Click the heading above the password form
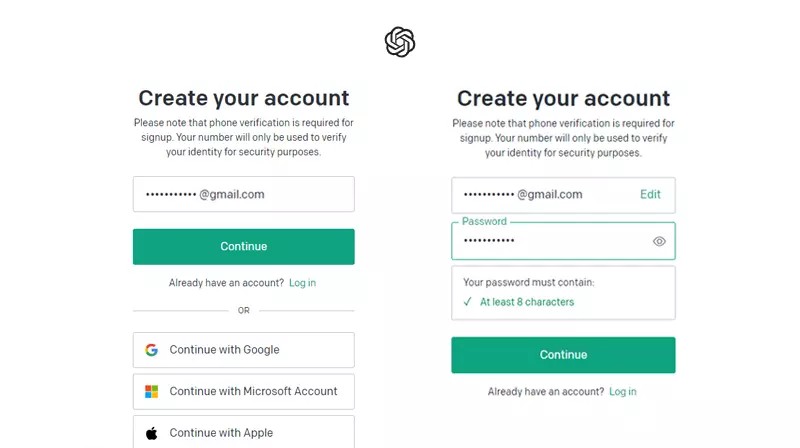Screen dimensions: 800x448 click(x=563, y=99)
